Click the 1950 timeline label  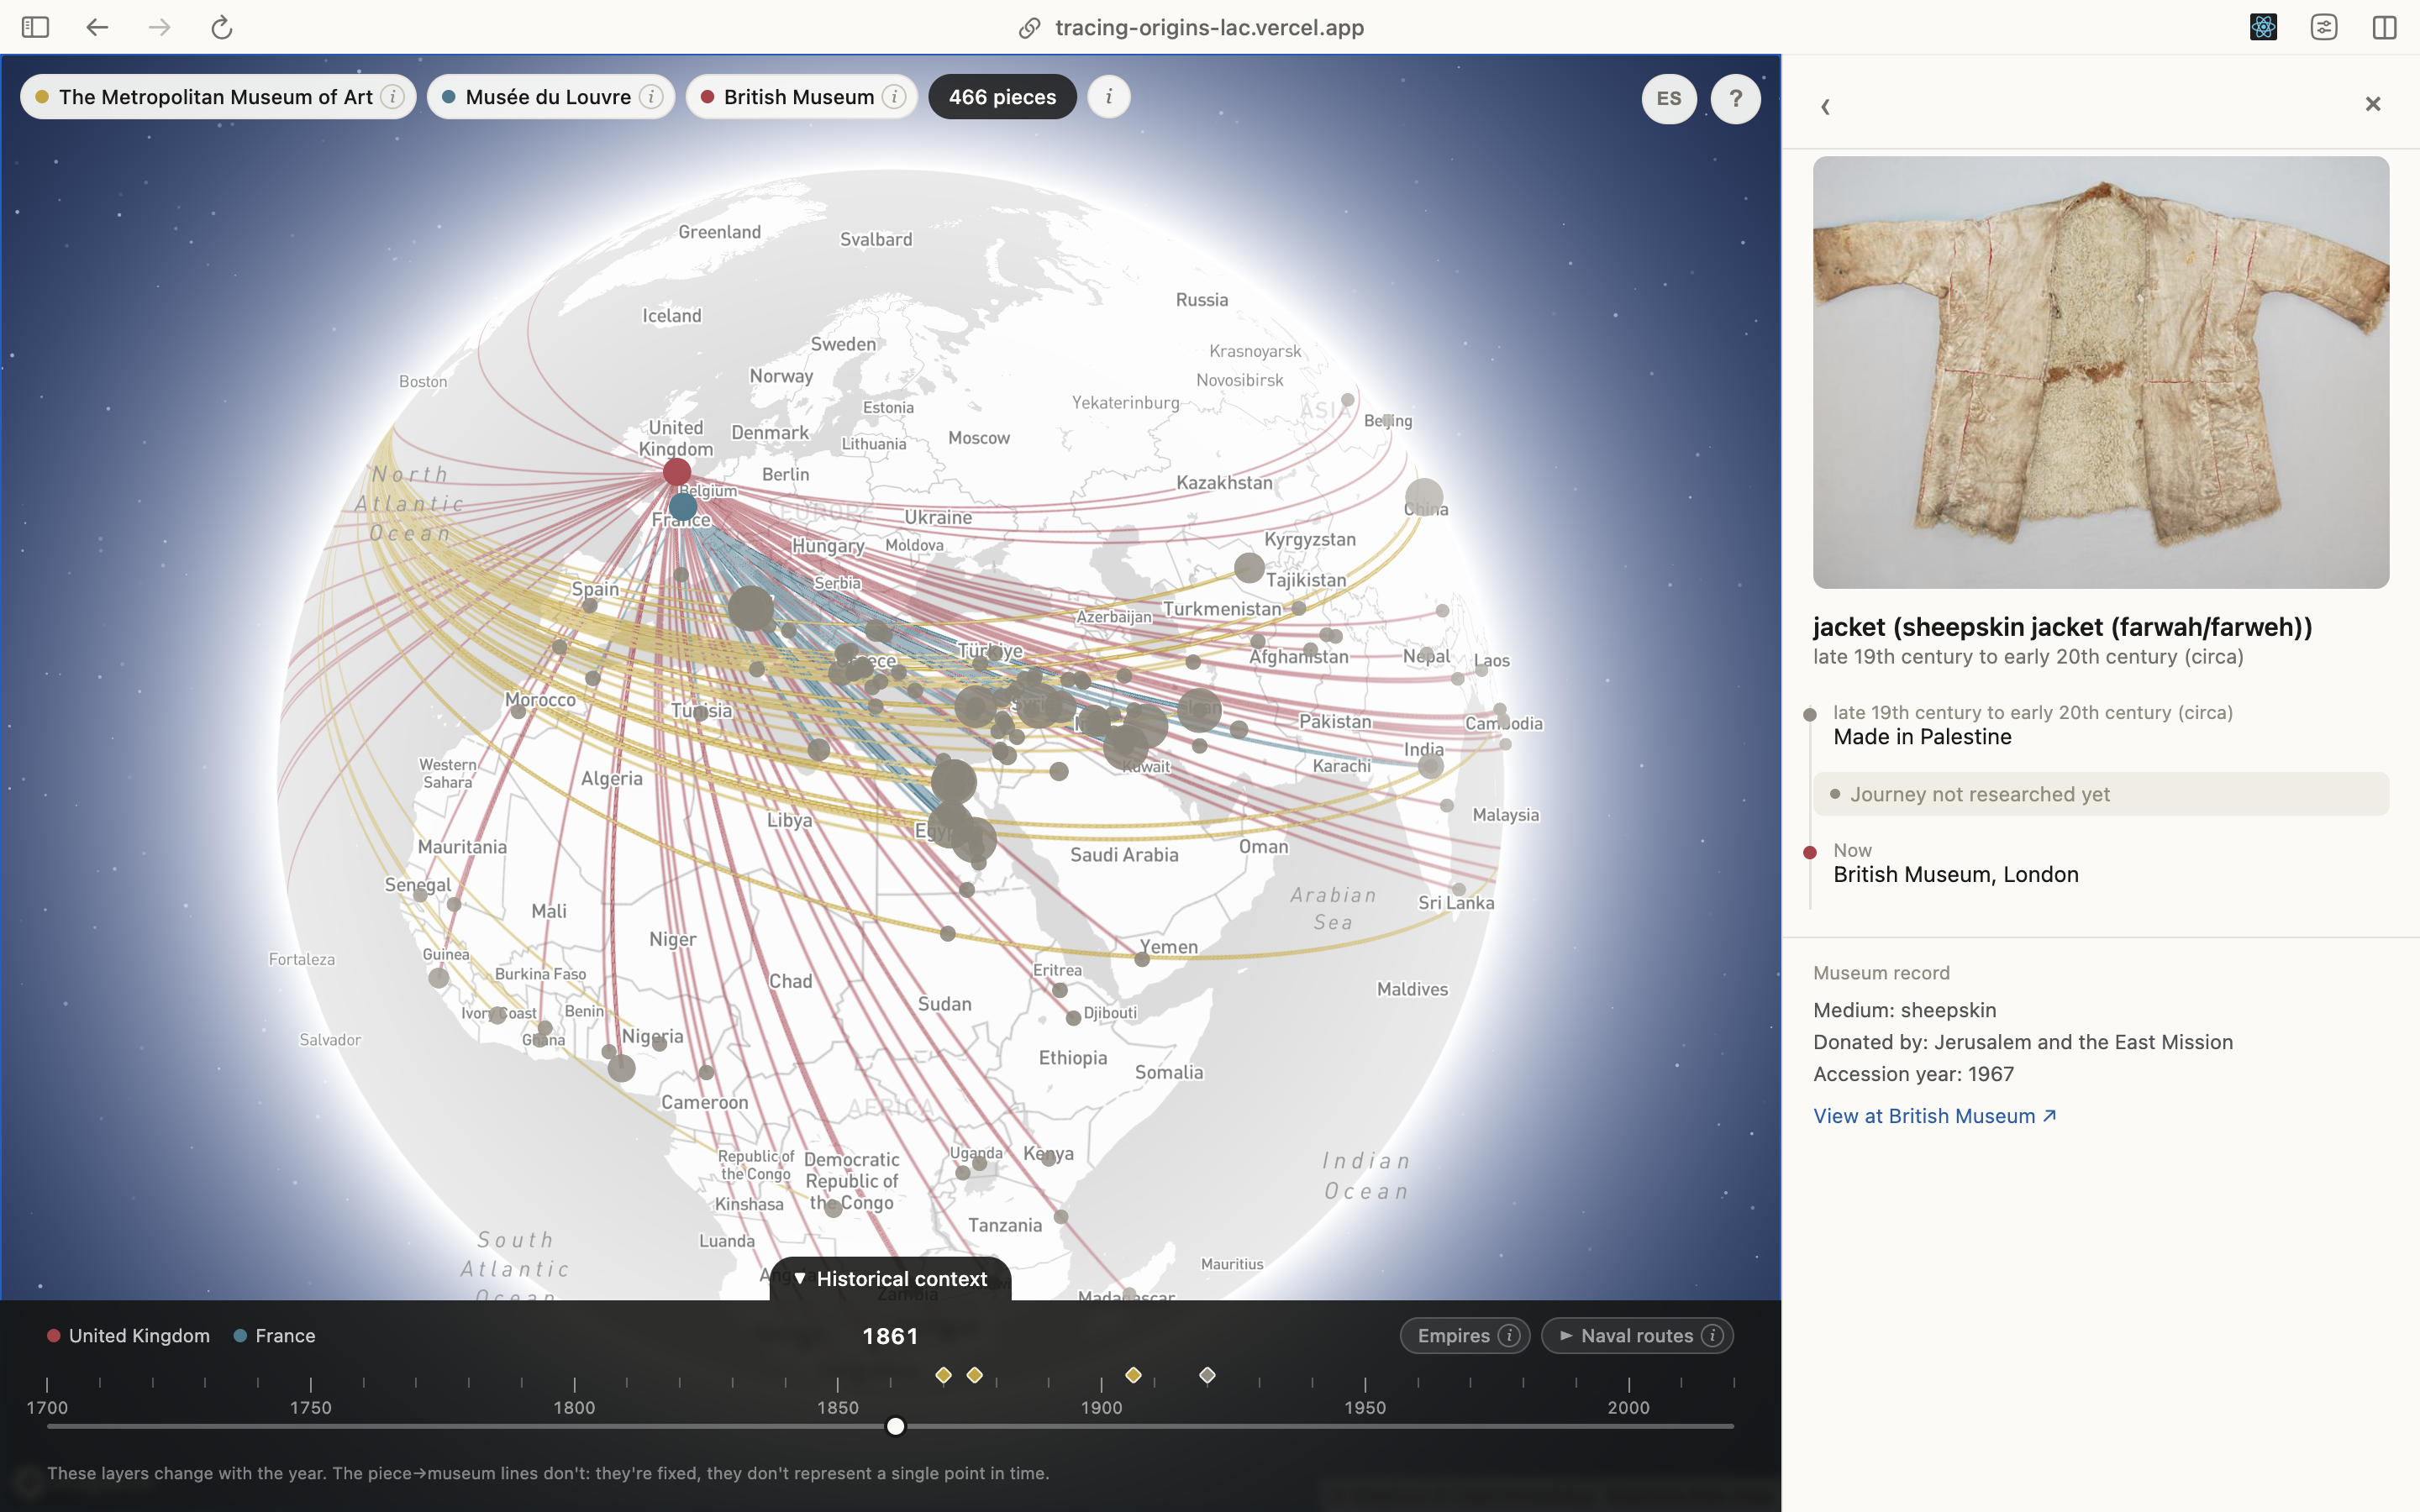1365,1407
